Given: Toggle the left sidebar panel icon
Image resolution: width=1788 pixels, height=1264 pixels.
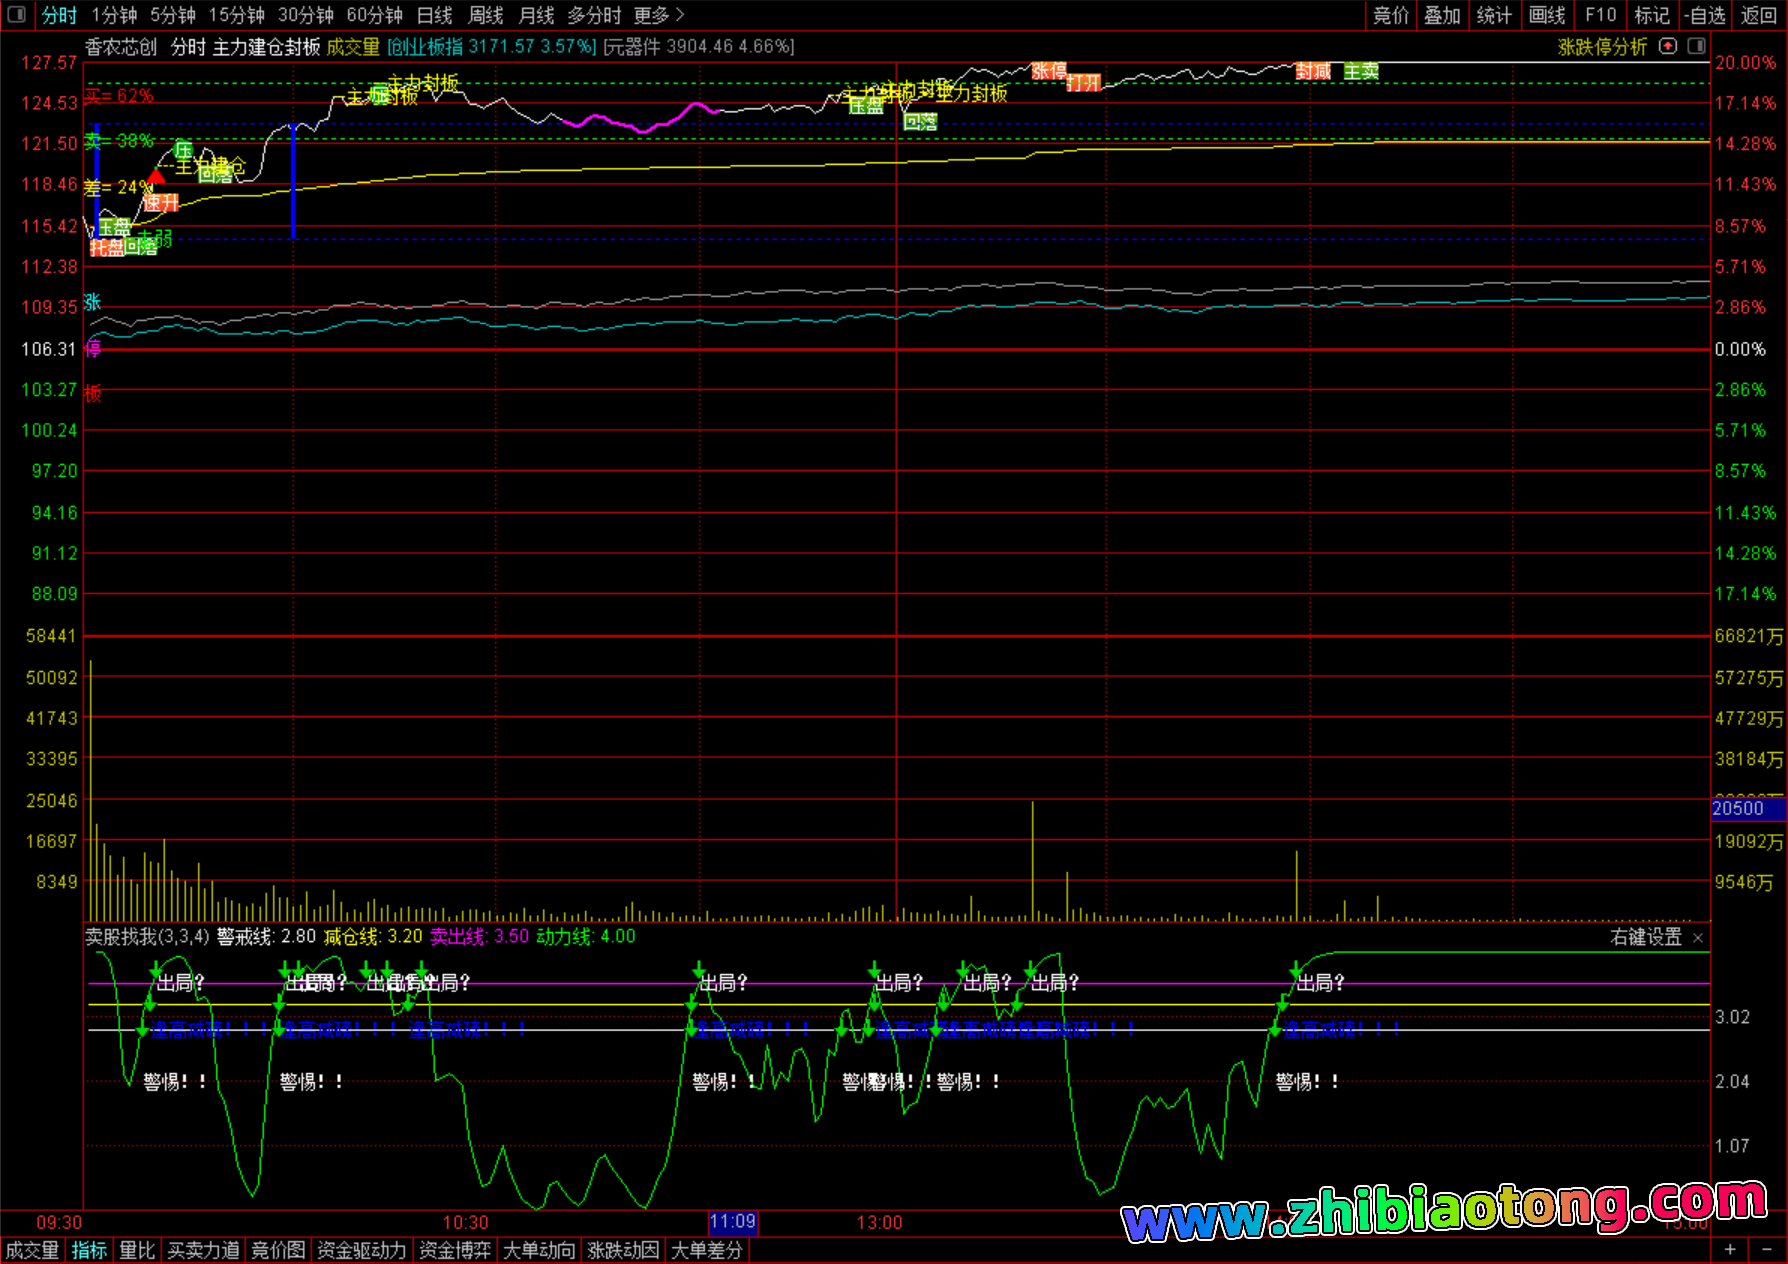Looking at the screenshot, I should tap(16, 14).
